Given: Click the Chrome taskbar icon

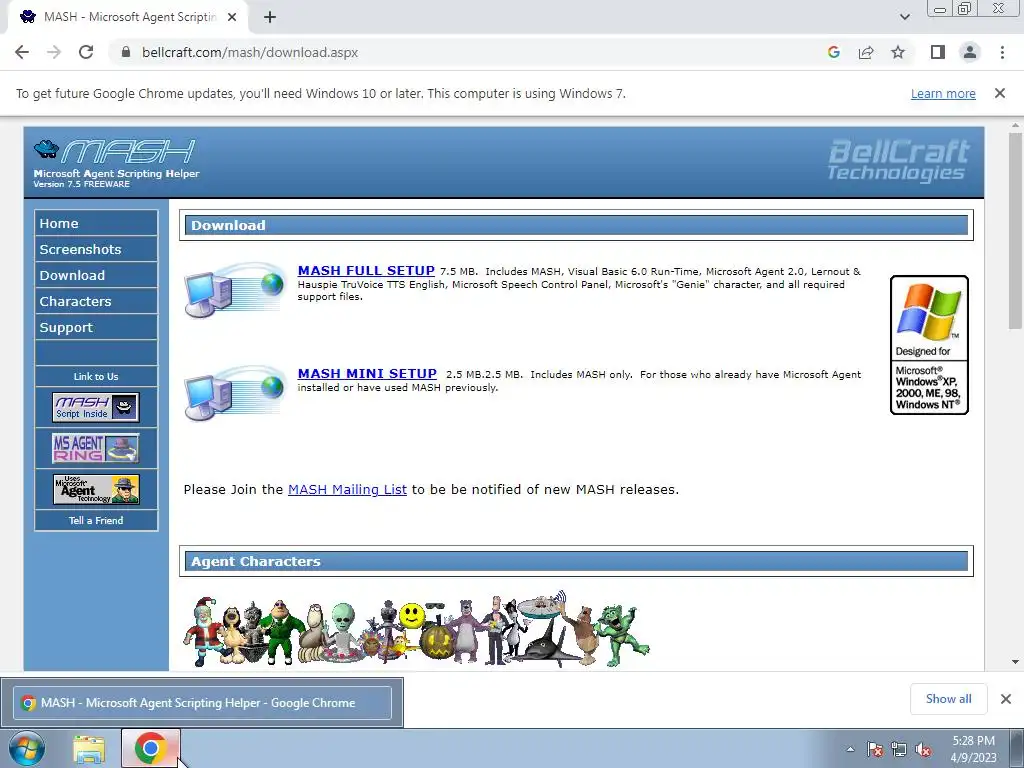Looking at the screenshot, I should pos(151,748).
